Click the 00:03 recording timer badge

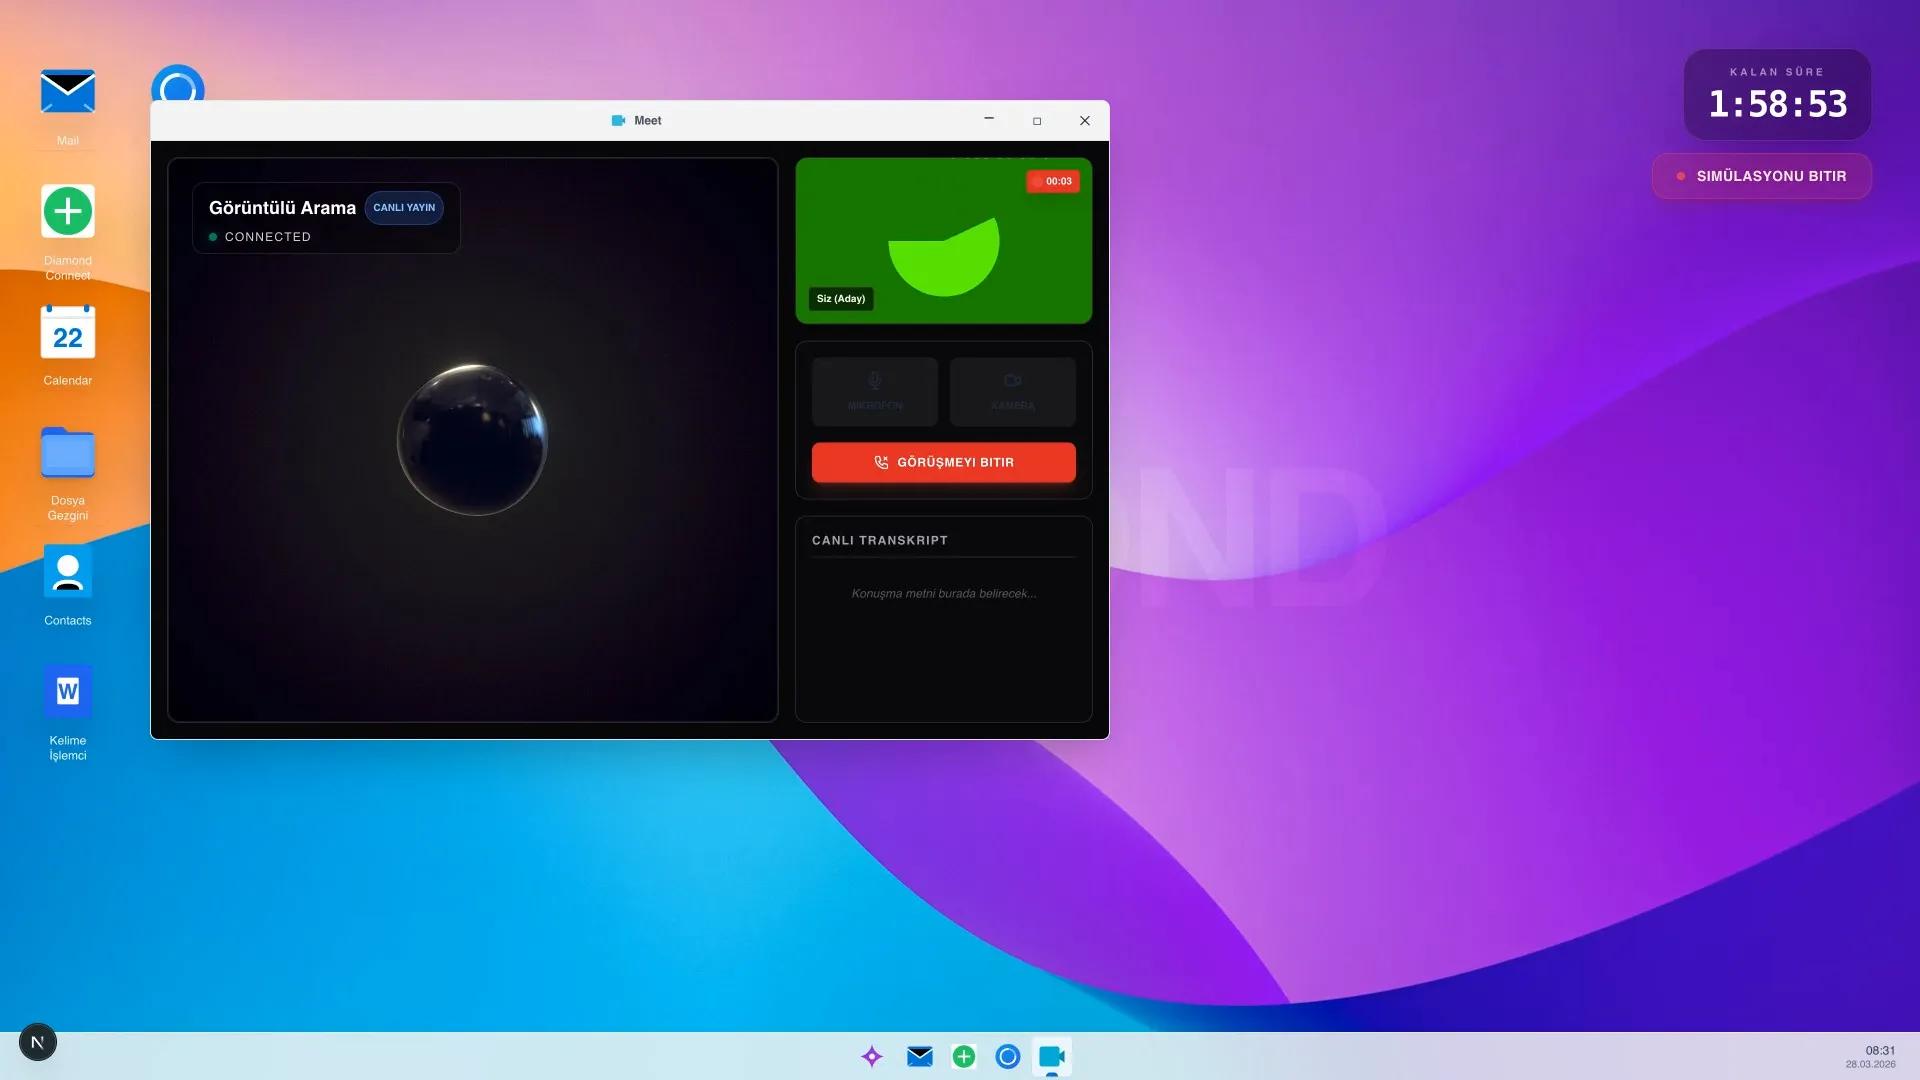coord(1053,181)
